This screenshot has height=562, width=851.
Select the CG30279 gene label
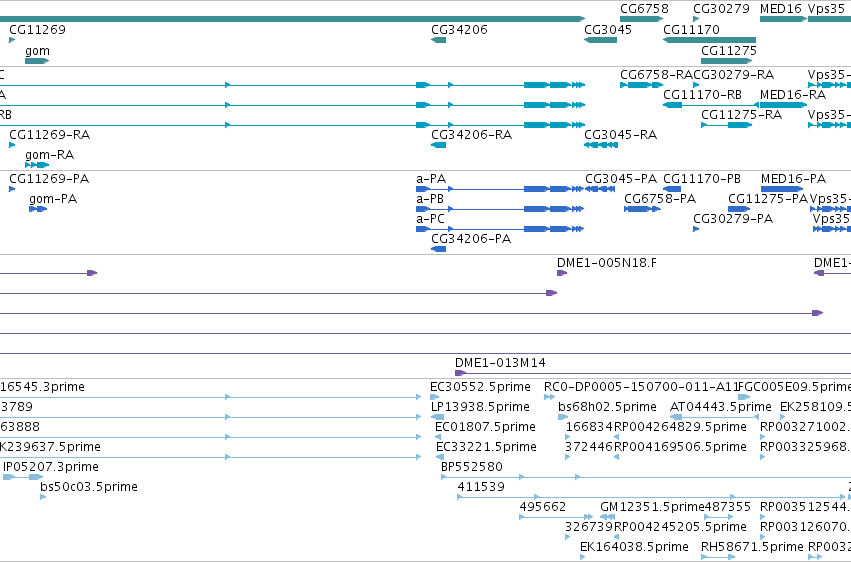[721, 9]
